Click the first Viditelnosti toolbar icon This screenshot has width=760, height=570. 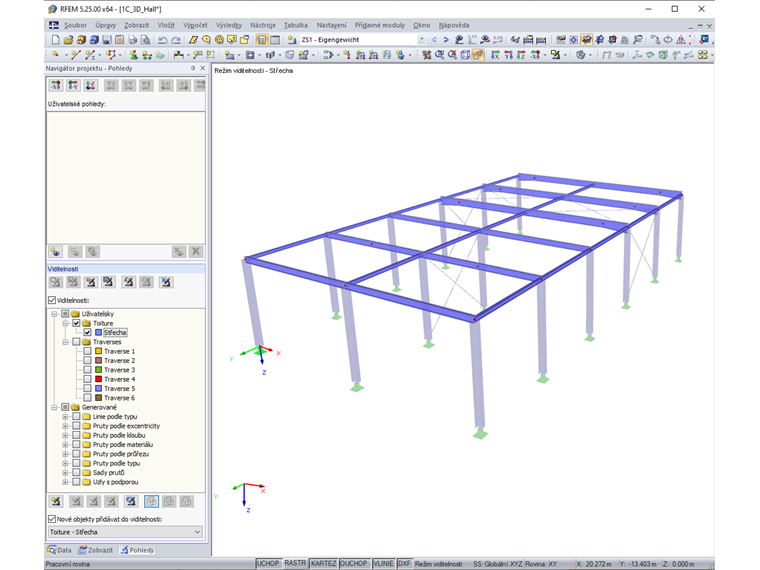click(x=56, y=282)
